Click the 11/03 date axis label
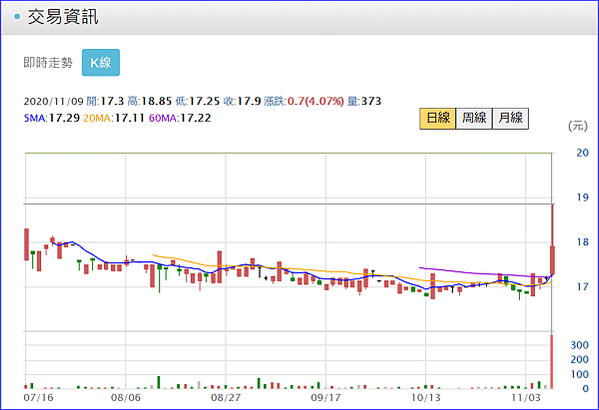 526,398
